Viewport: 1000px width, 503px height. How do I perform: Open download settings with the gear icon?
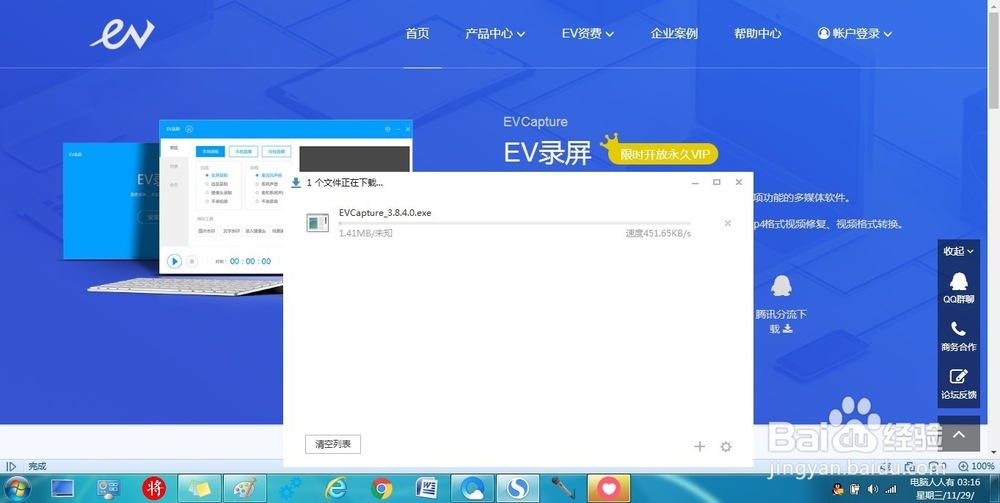pyautogui.click(x=726, y=447)
